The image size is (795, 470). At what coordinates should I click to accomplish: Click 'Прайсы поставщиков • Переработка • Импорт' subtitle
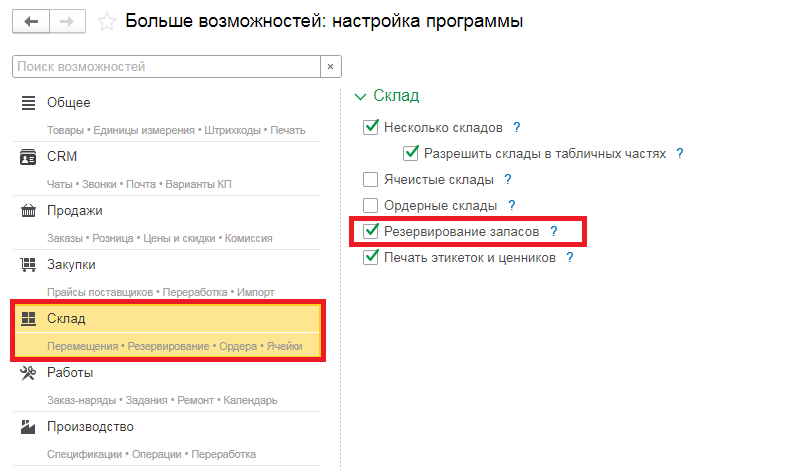[161, 293]
